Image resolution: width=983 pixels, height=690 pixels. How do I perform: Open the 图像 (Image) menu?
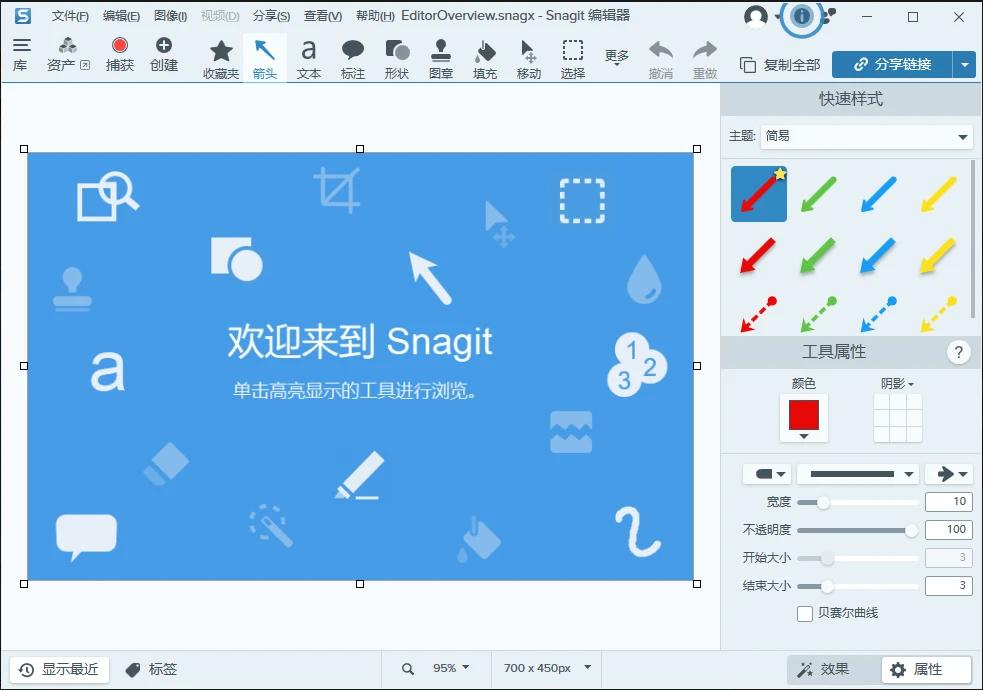coord(168,15)
